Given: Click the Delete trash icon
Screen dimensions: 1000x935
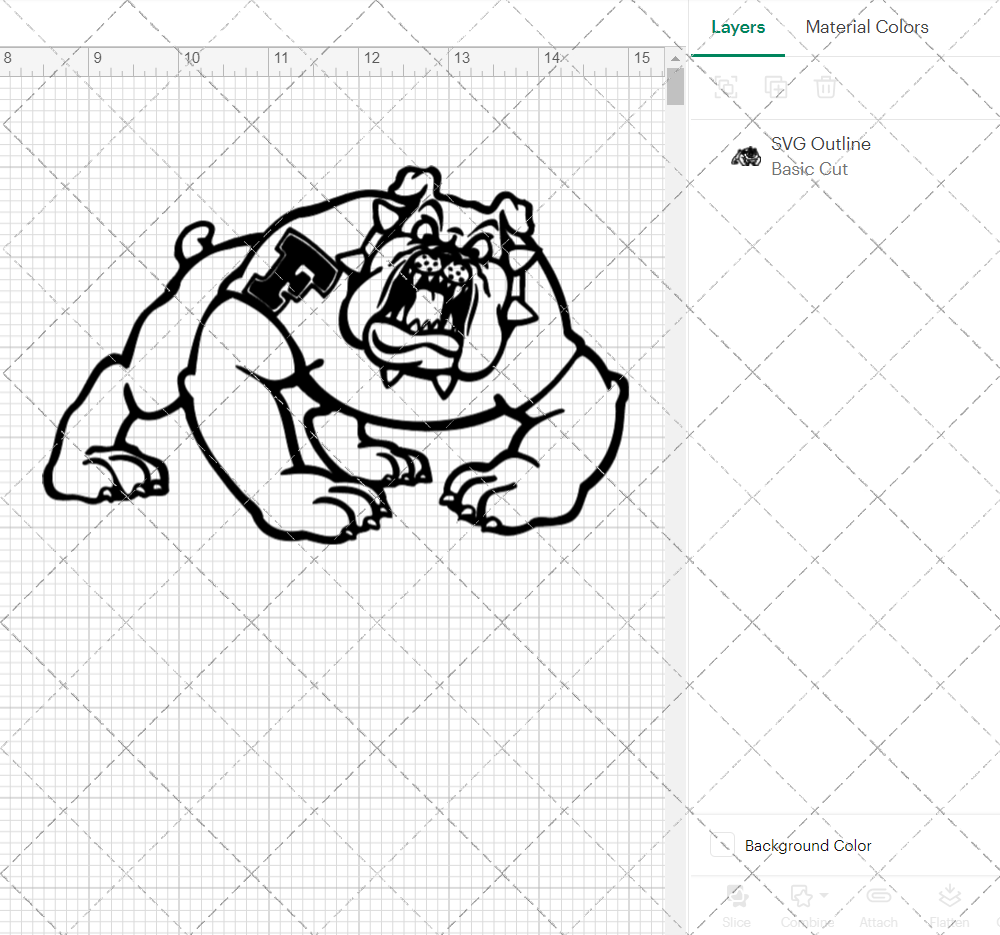Looking at the screenshot, I should click(x=825, y=87).
